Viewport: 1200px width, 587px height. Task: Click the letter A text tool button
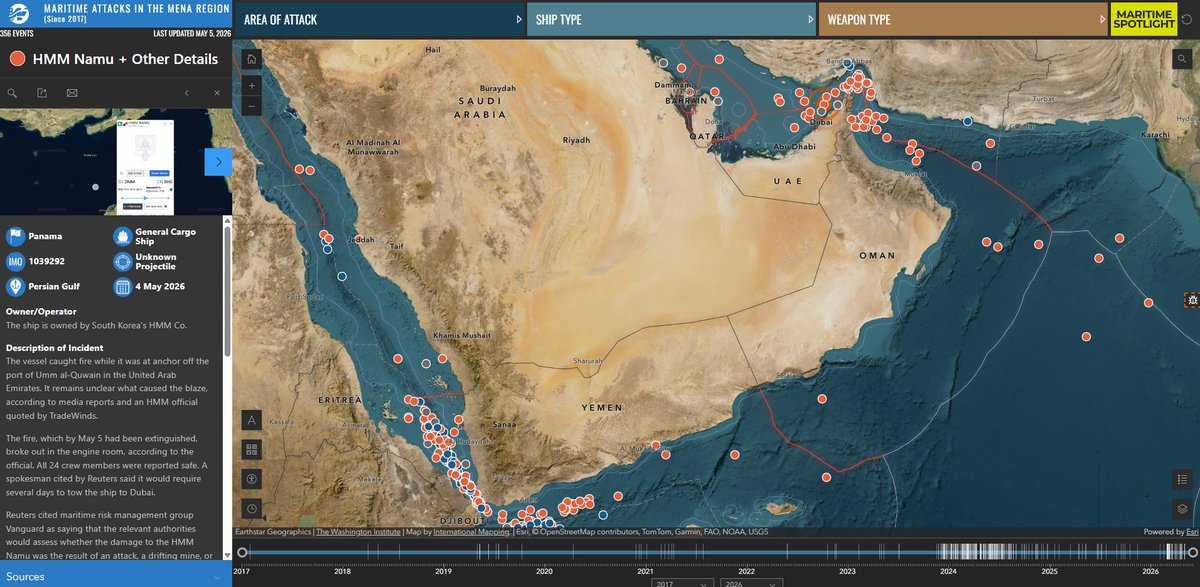pyautogui.click(x=251, y=420)
